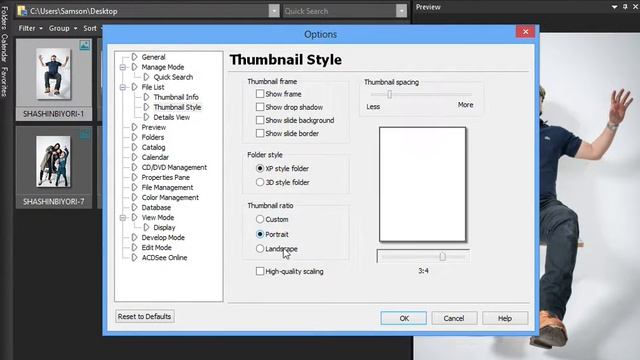Collapse the File List tree node
The width and height of the screenshot is (640, 360).
tap(122, 87)
